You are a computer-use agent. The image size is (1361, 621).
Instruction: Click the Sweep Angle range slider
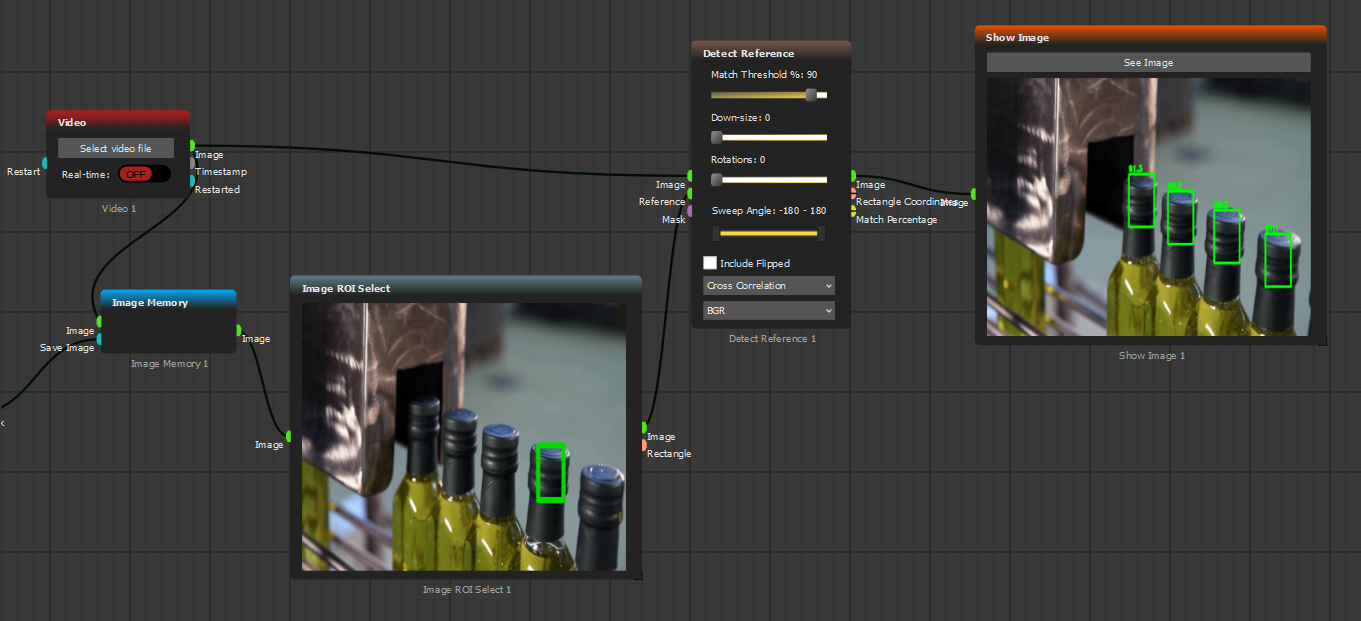[769, 233]
